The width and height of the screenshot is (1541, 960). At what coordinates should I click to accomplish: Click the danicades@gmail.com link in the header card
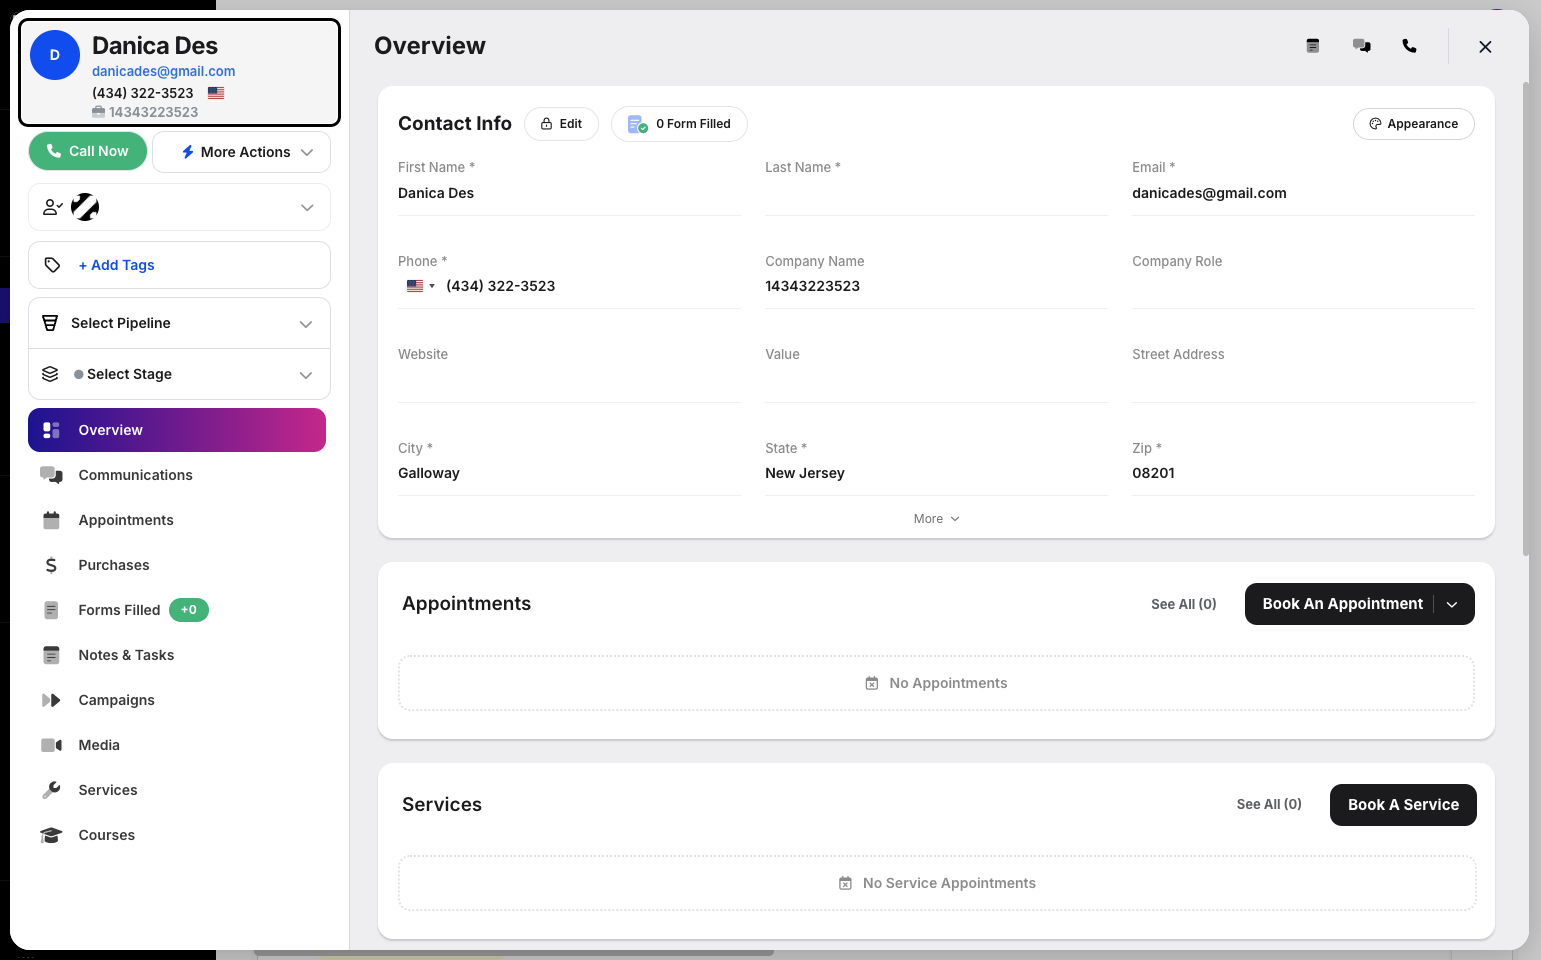[164, 71]
